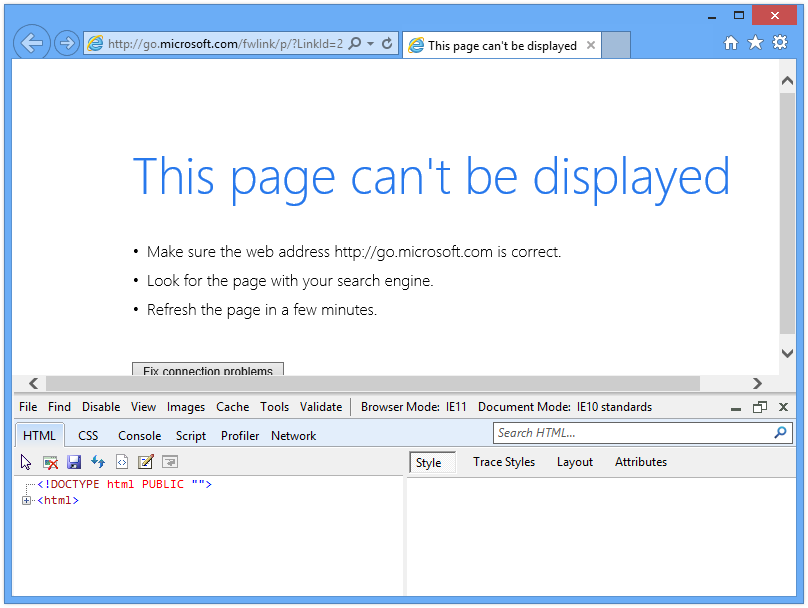Click the Search HTML magnifier icon
This screenshot has width=808, height=608.
coord(780,433)
